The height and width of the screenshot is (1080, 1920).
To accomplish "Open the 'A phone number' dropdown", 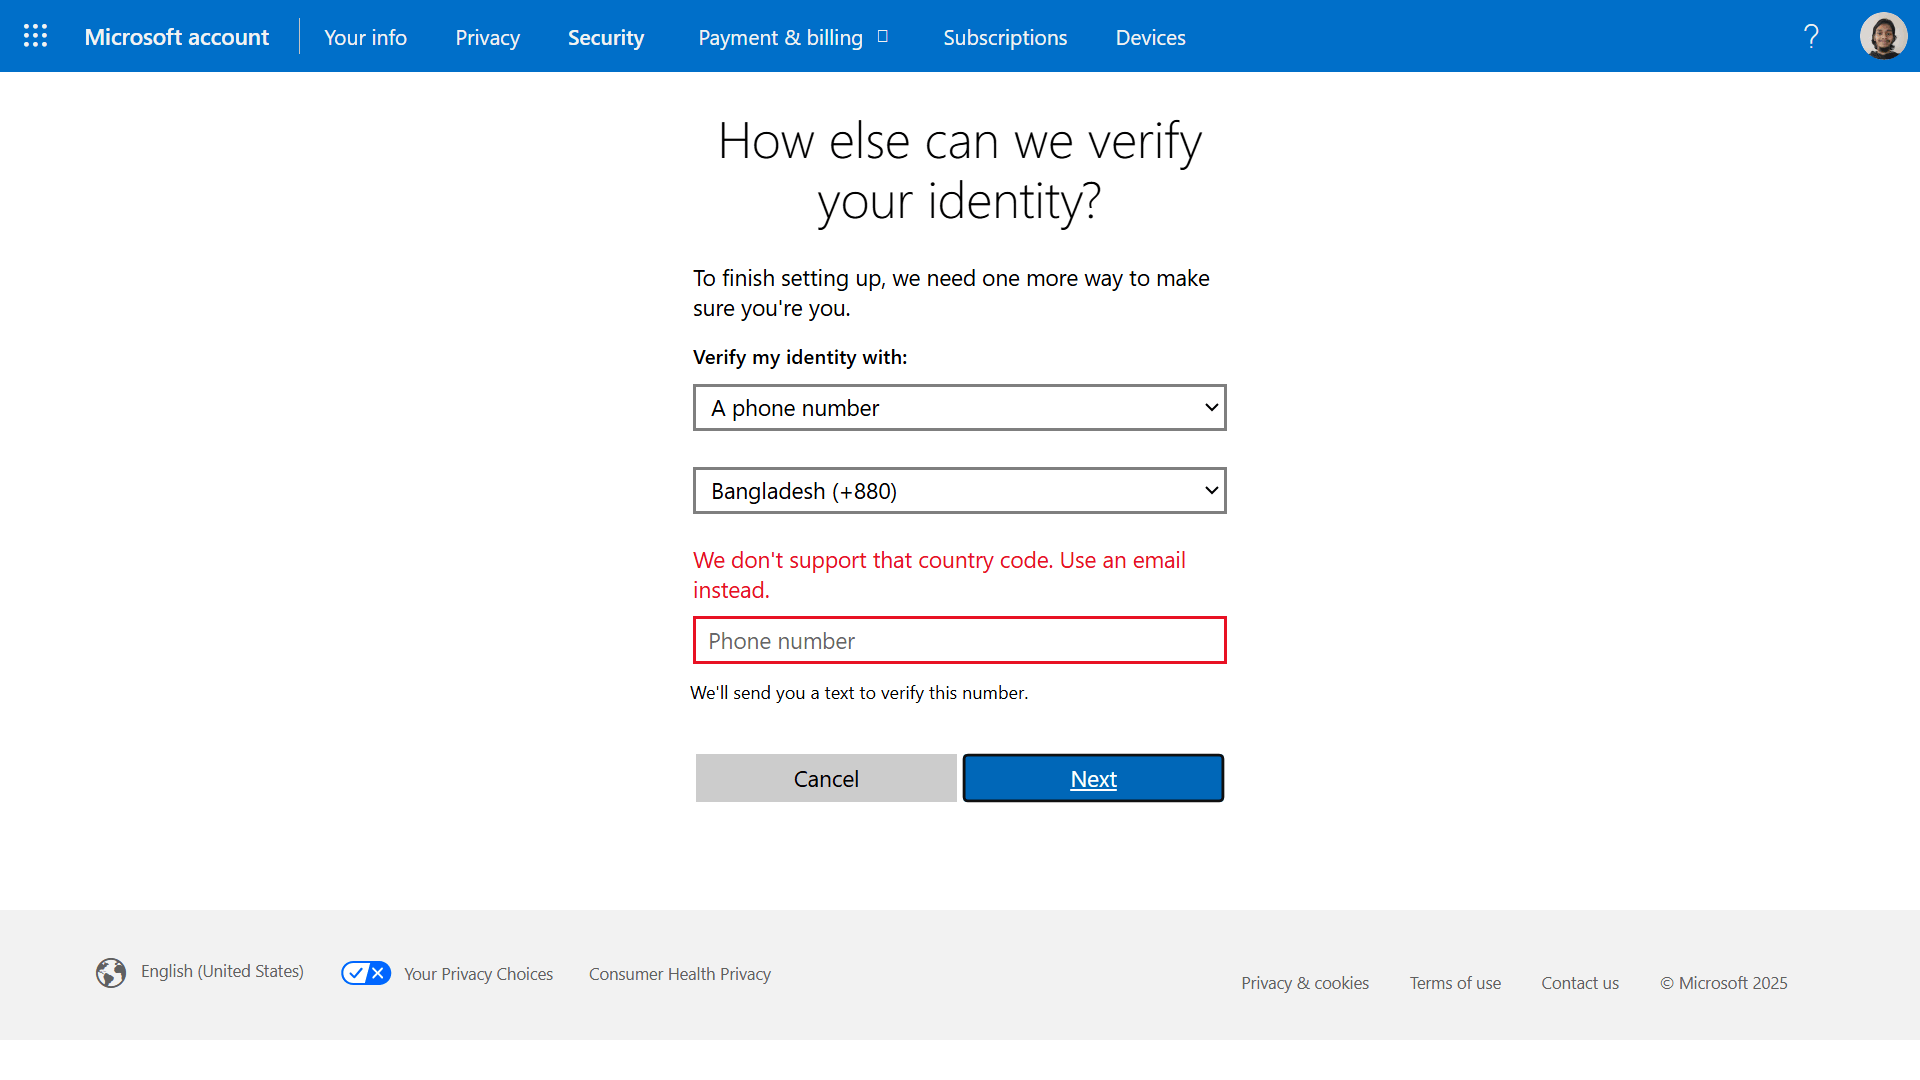I will point(959,408).
